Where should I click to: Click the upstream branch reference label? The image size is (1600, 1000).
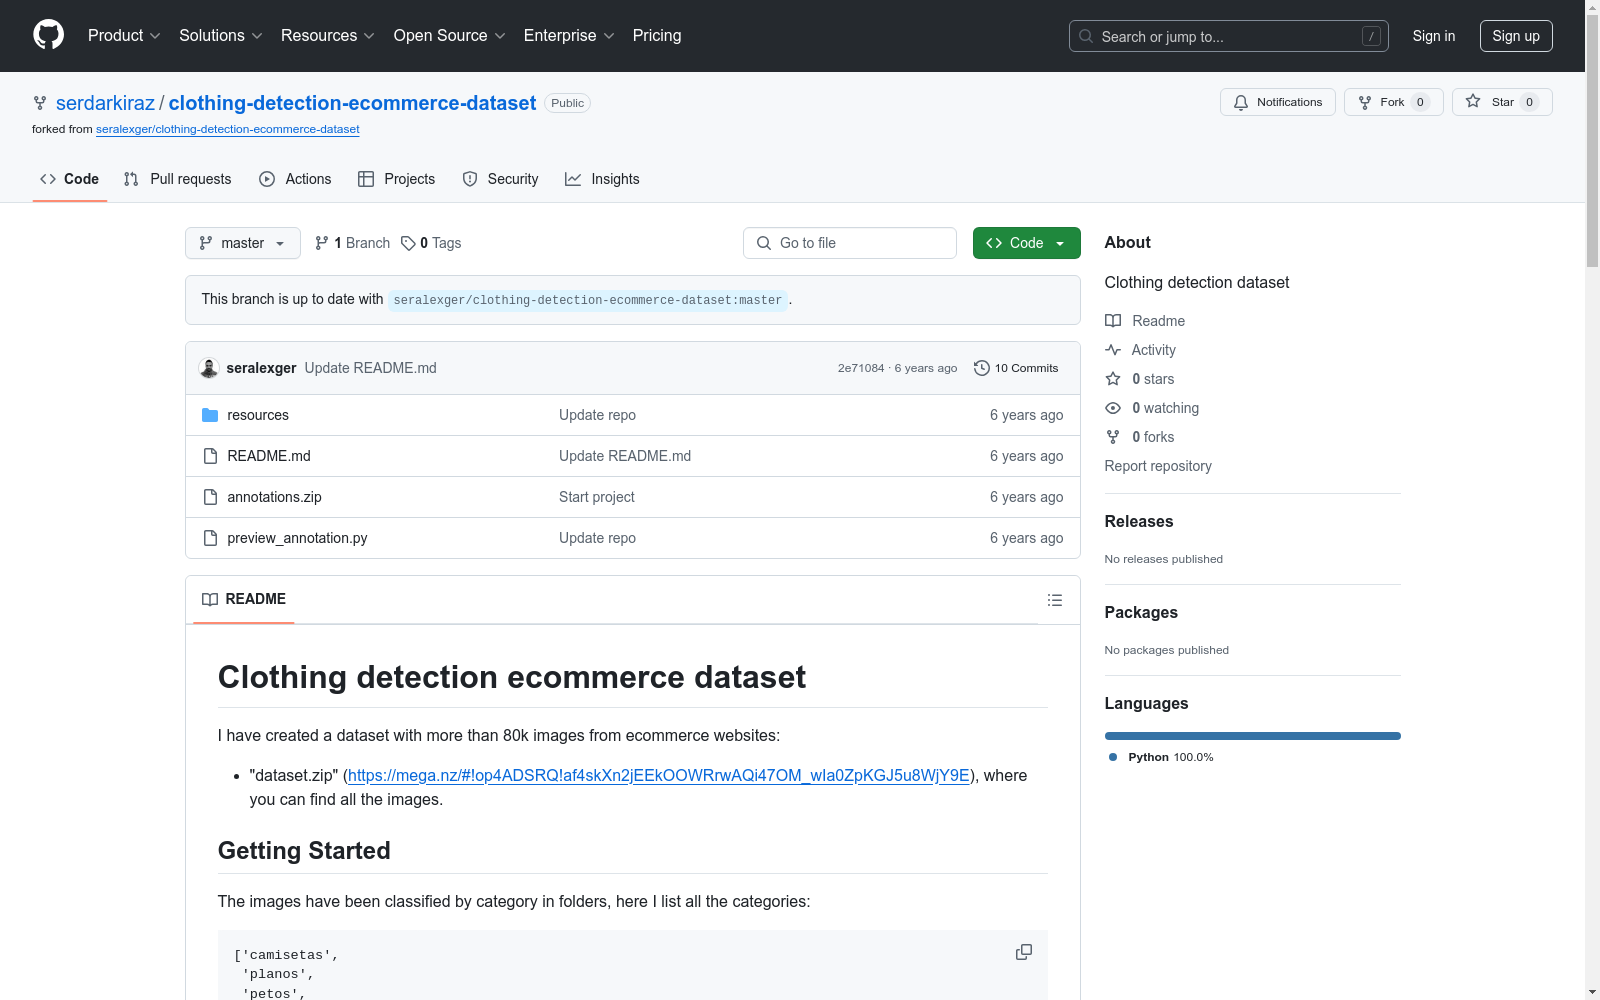pyautogui.click(x=588, y=300)
